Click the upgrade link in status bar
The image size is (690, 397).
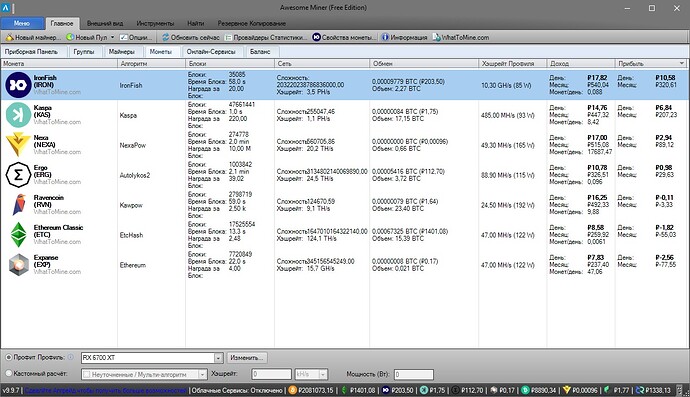tap(106, 390)
